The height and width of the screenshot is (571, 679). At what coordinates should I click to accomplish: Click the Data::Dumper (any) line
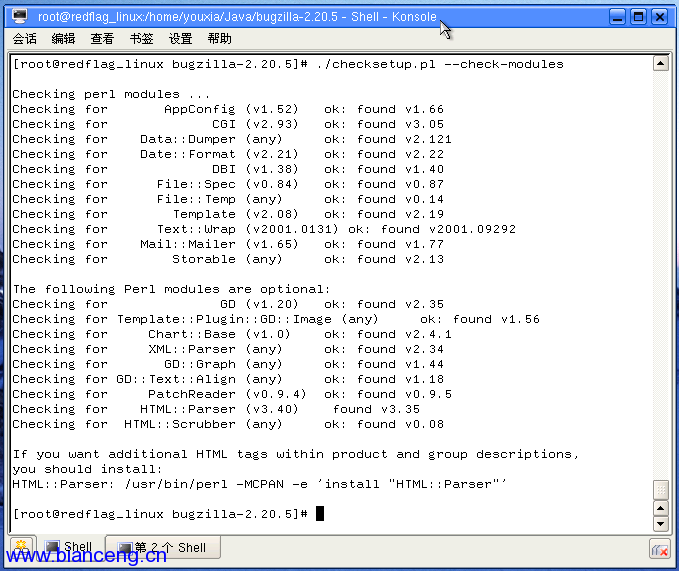[x=232, y=139]
